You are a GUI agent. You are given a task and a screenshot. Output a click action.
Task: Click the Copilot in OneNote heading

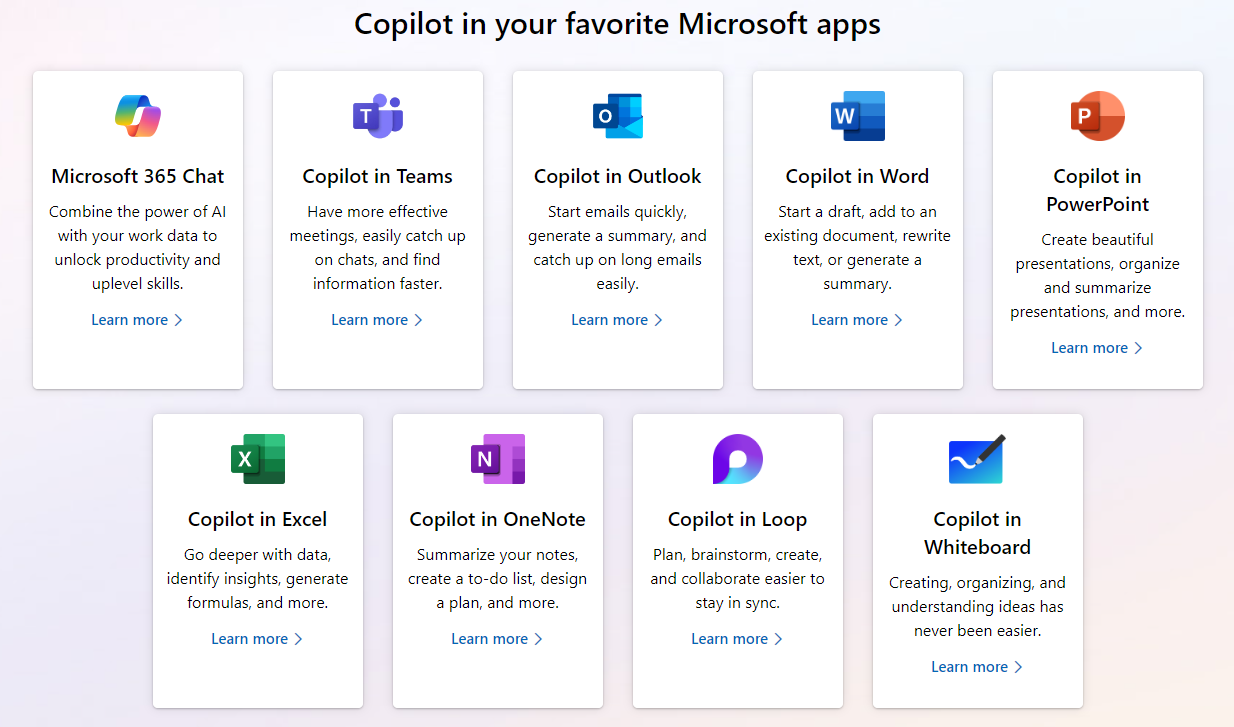point(498,520)
